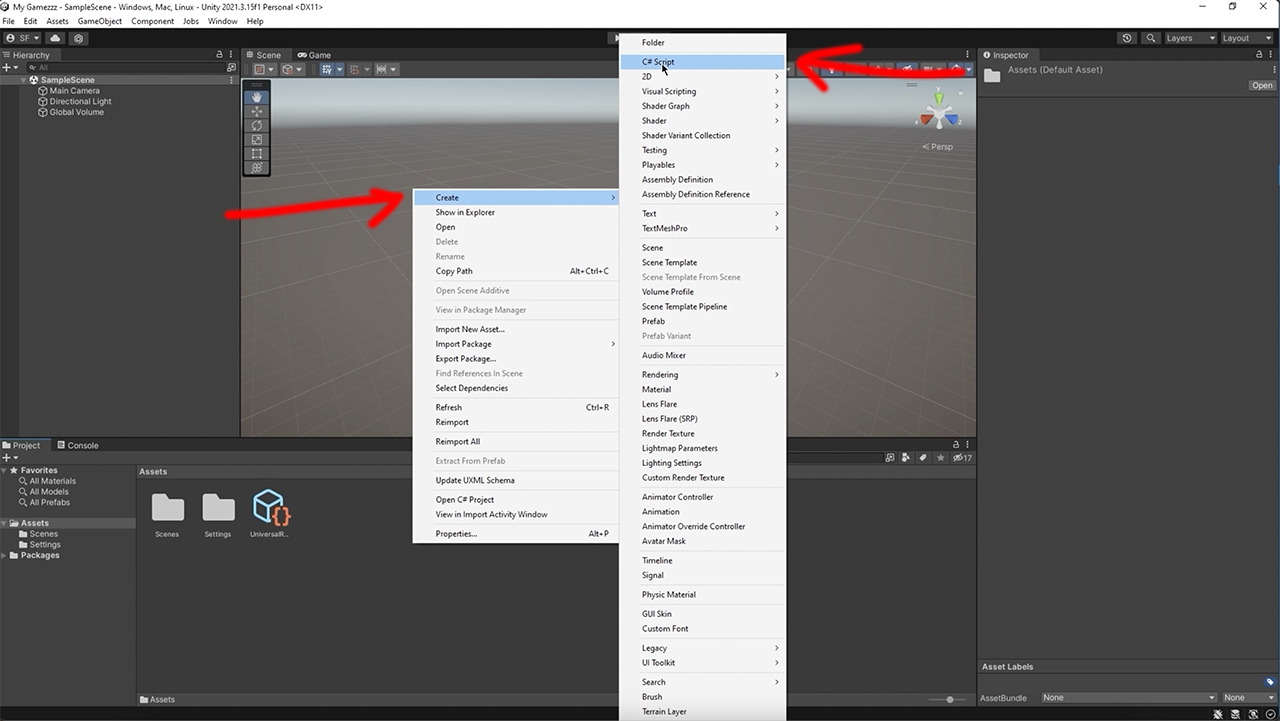Open SampleScene's three-dot options menu
The height and width of the screenshot is (721, 1280).
[232, 80]
